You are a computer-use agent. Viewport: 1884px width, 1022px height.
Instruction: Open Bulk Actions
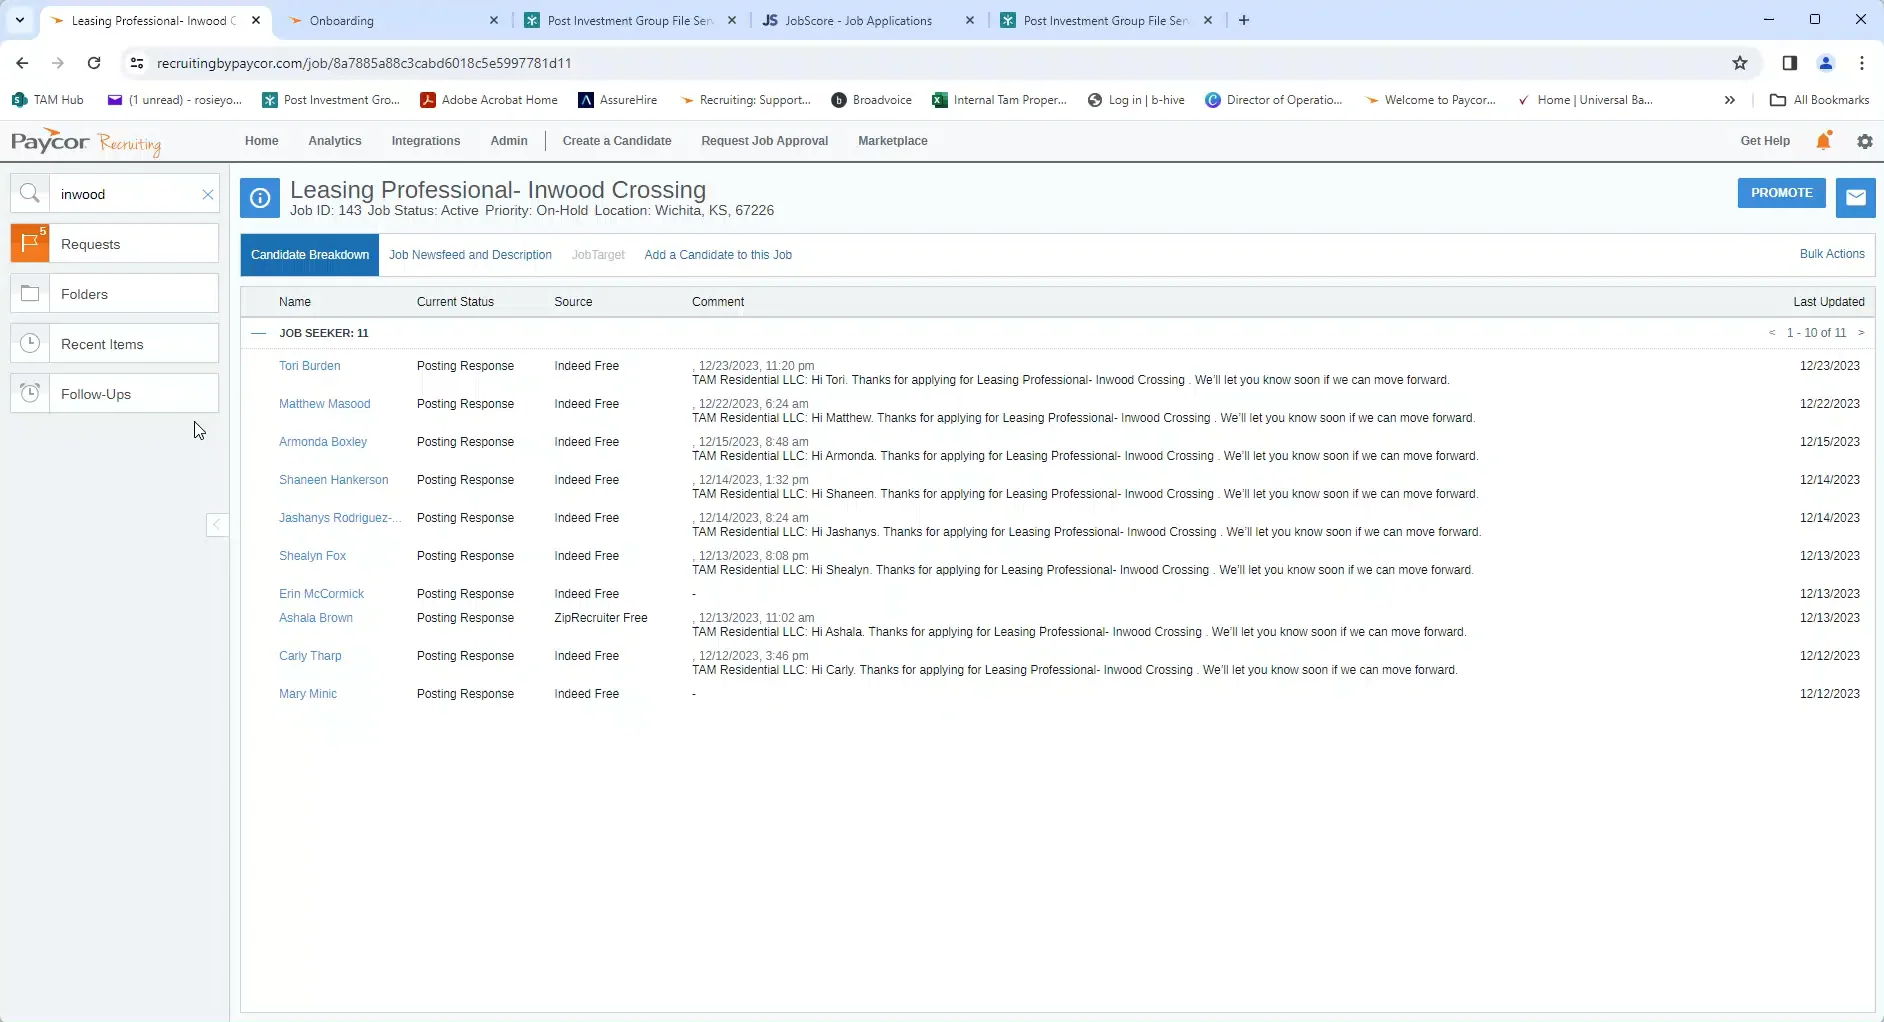1832,254
